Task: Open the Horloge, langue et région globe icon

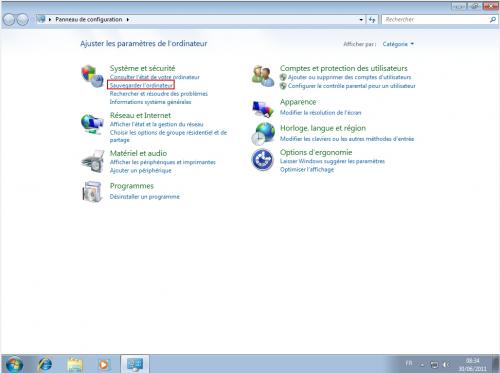Action: 263,134
